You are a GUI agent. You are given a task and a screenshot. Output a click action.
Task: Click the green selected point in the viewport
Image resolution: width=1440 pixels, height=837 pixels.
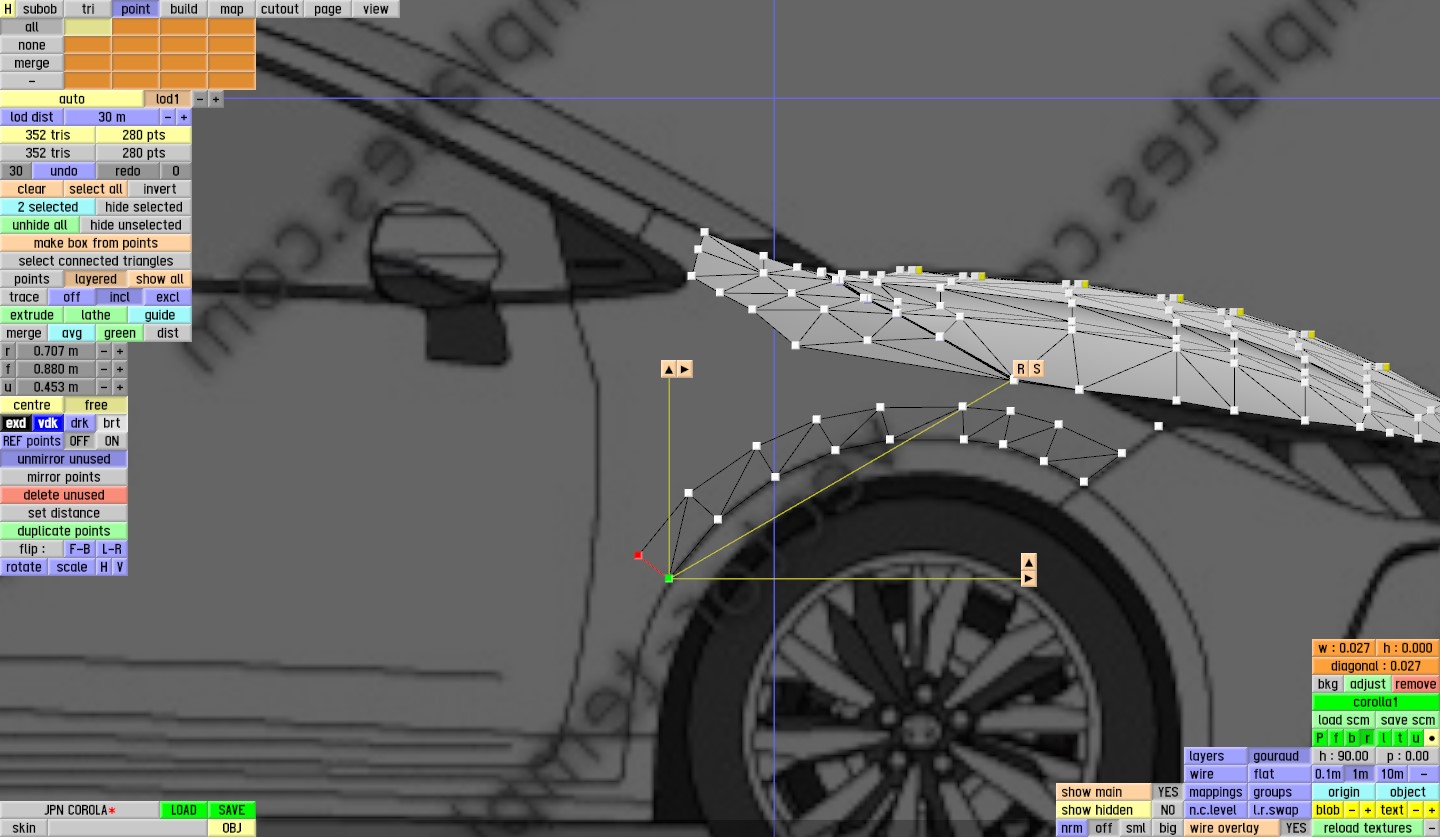coord(669,578)
